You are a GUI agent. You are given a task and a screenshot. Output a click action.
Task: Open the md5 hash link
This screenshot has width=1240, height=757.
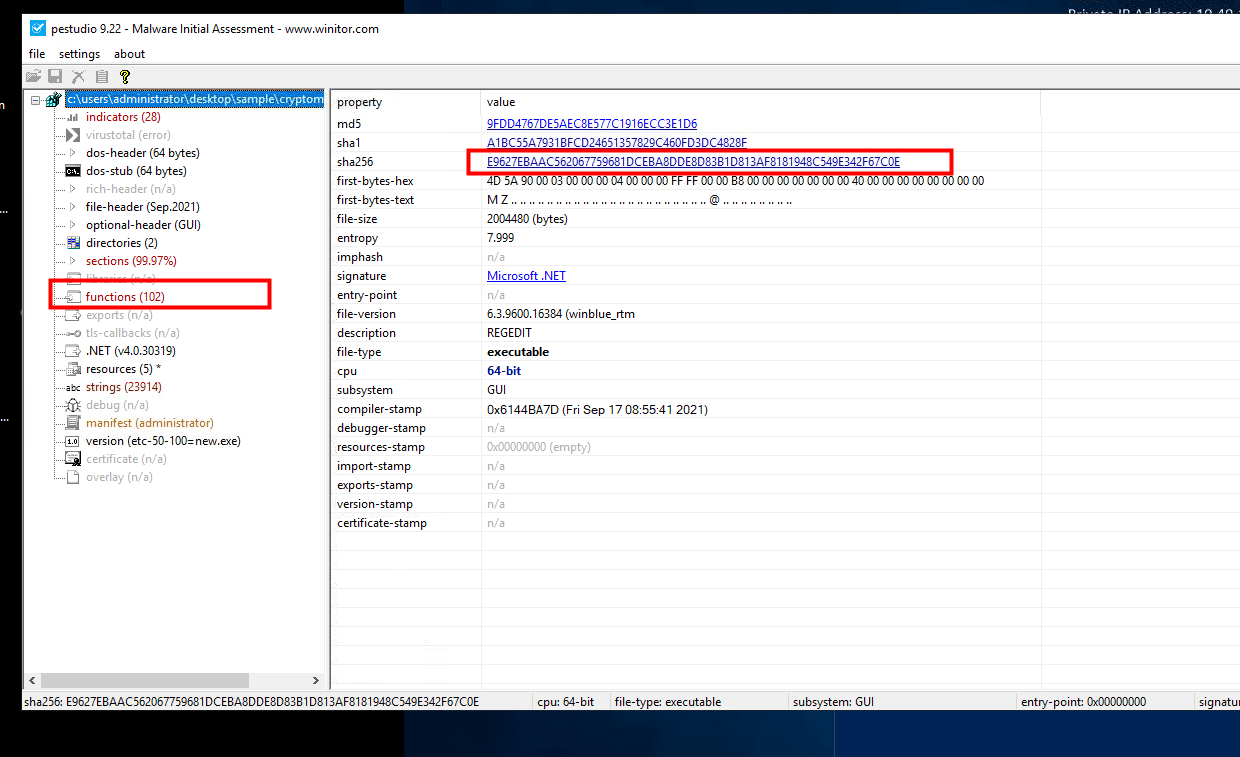pos(591,124)
